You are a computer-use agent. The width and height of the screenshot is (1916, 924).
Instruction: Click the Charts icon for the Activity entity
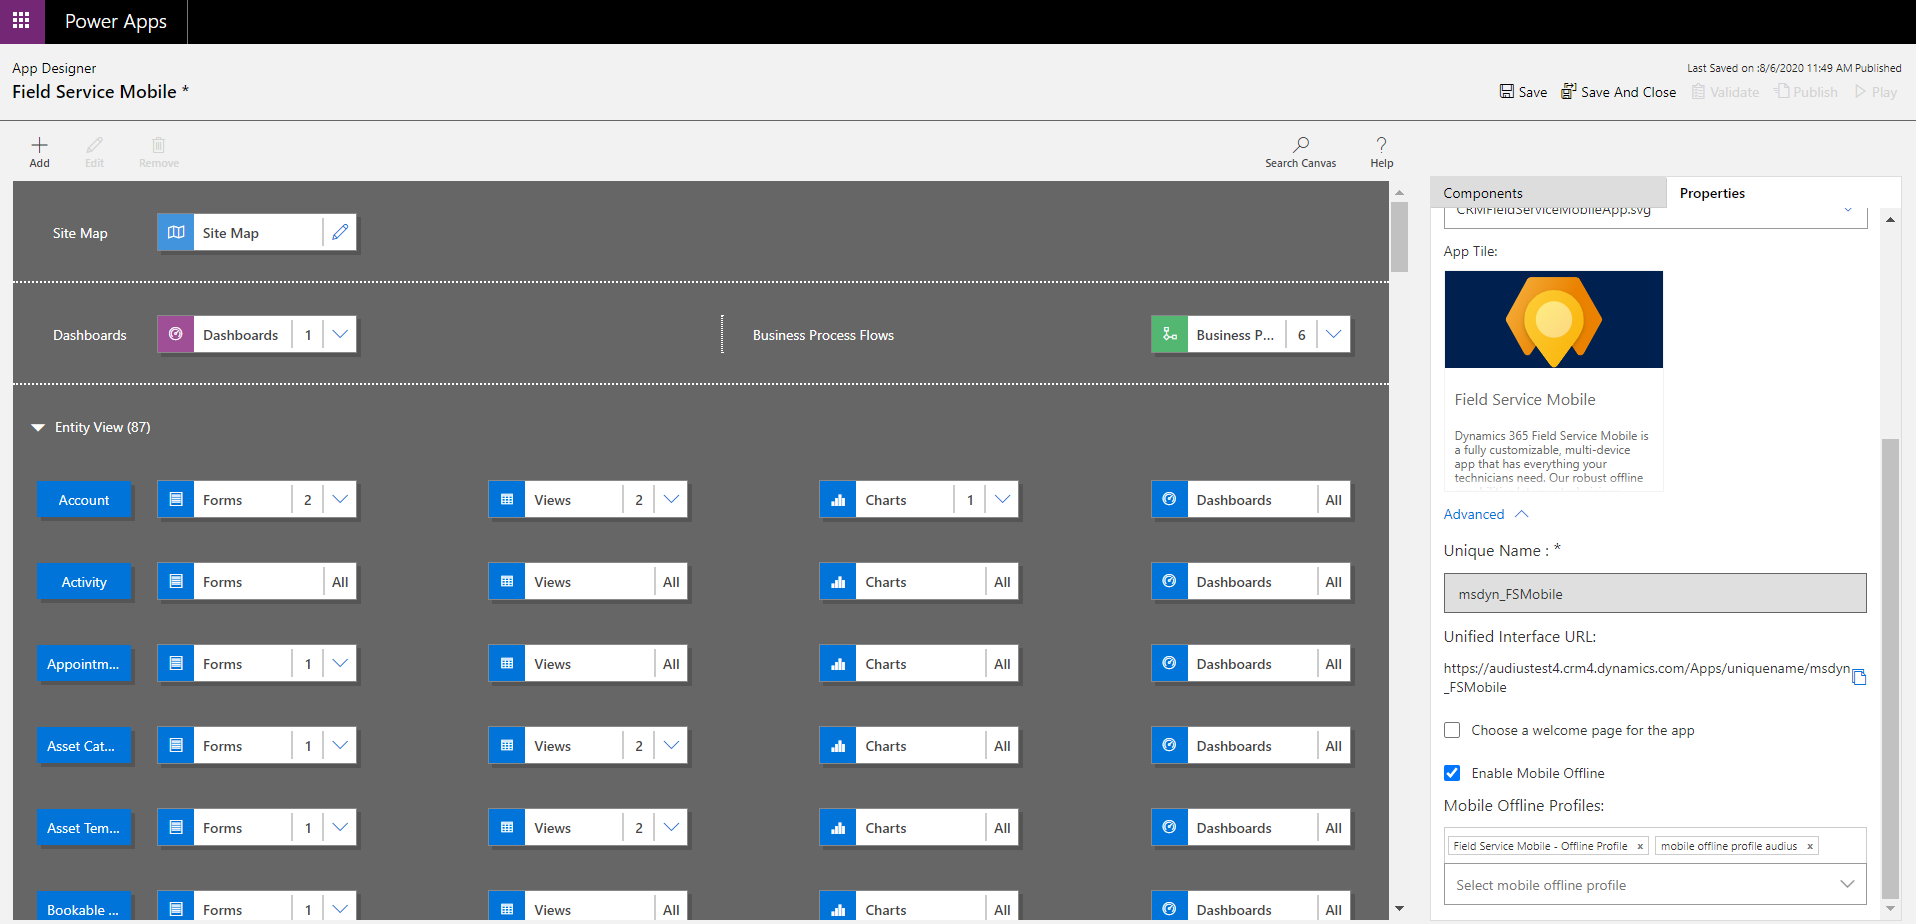[837, 581]
